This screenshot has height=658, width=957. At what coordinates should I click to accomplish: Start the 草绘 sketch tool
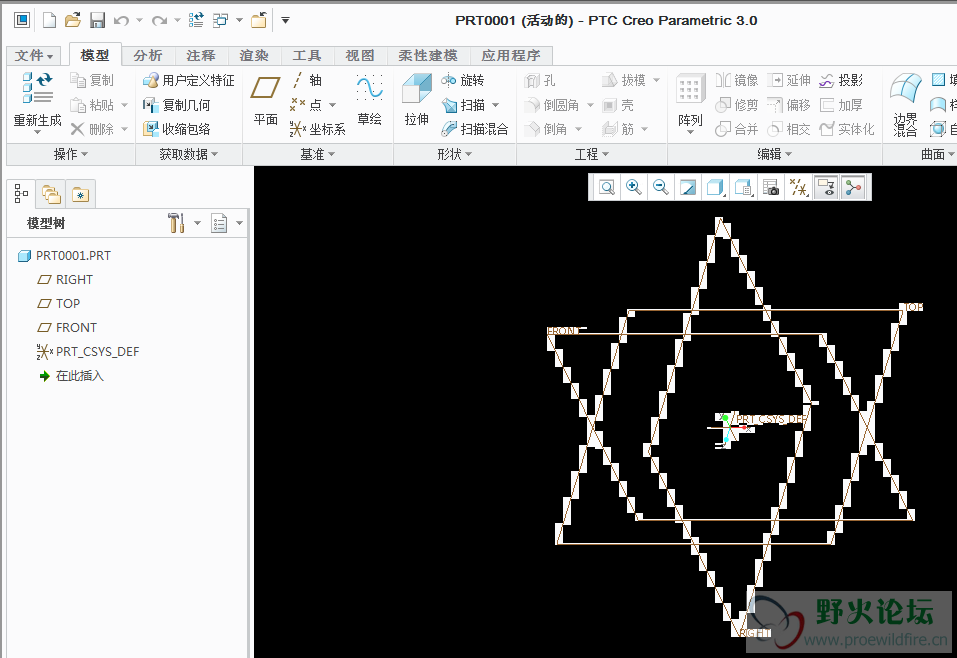tap(369, 101)
